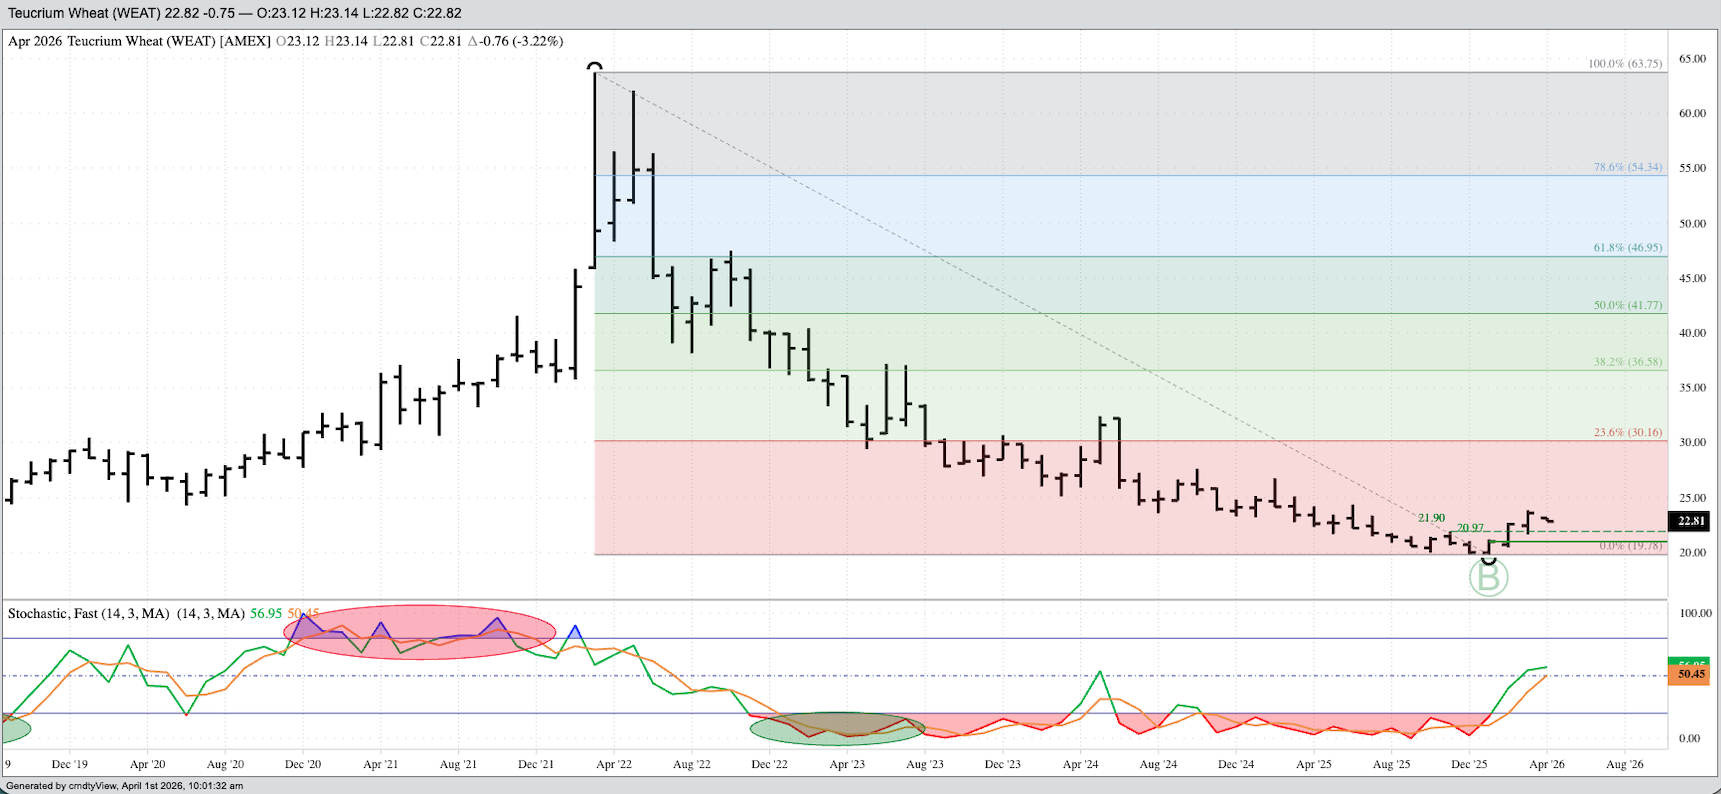Select the green 21.90 price annotation

tap(1431, 518)
